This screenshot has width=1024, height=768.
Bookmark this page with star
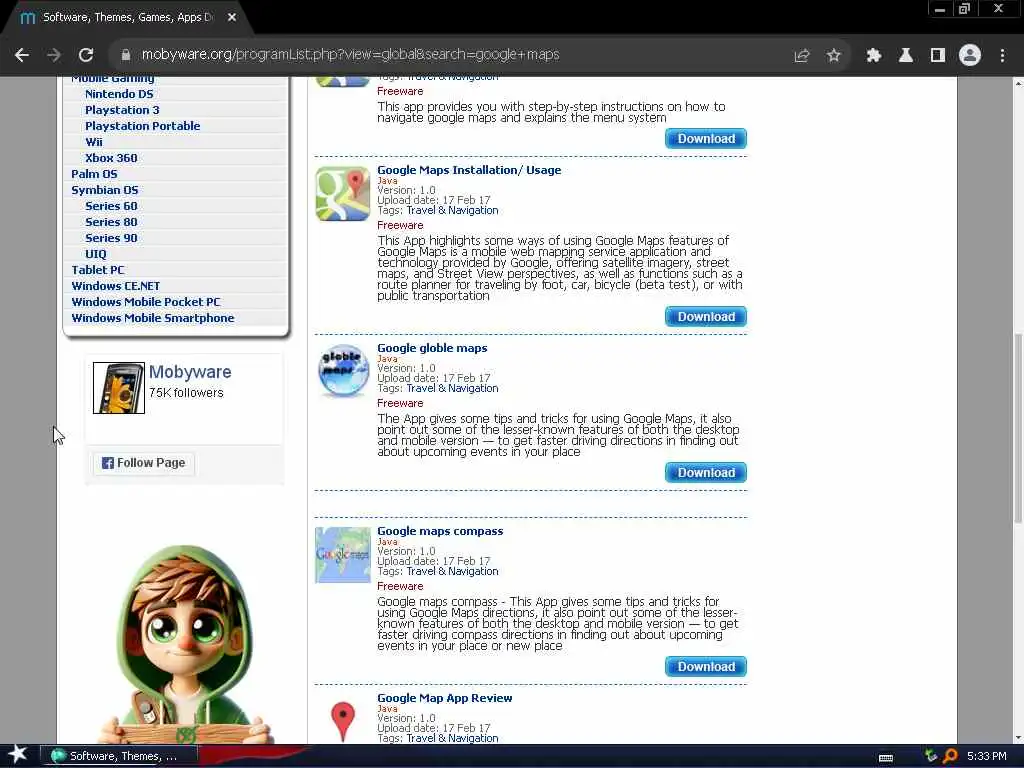click(834, 56)
